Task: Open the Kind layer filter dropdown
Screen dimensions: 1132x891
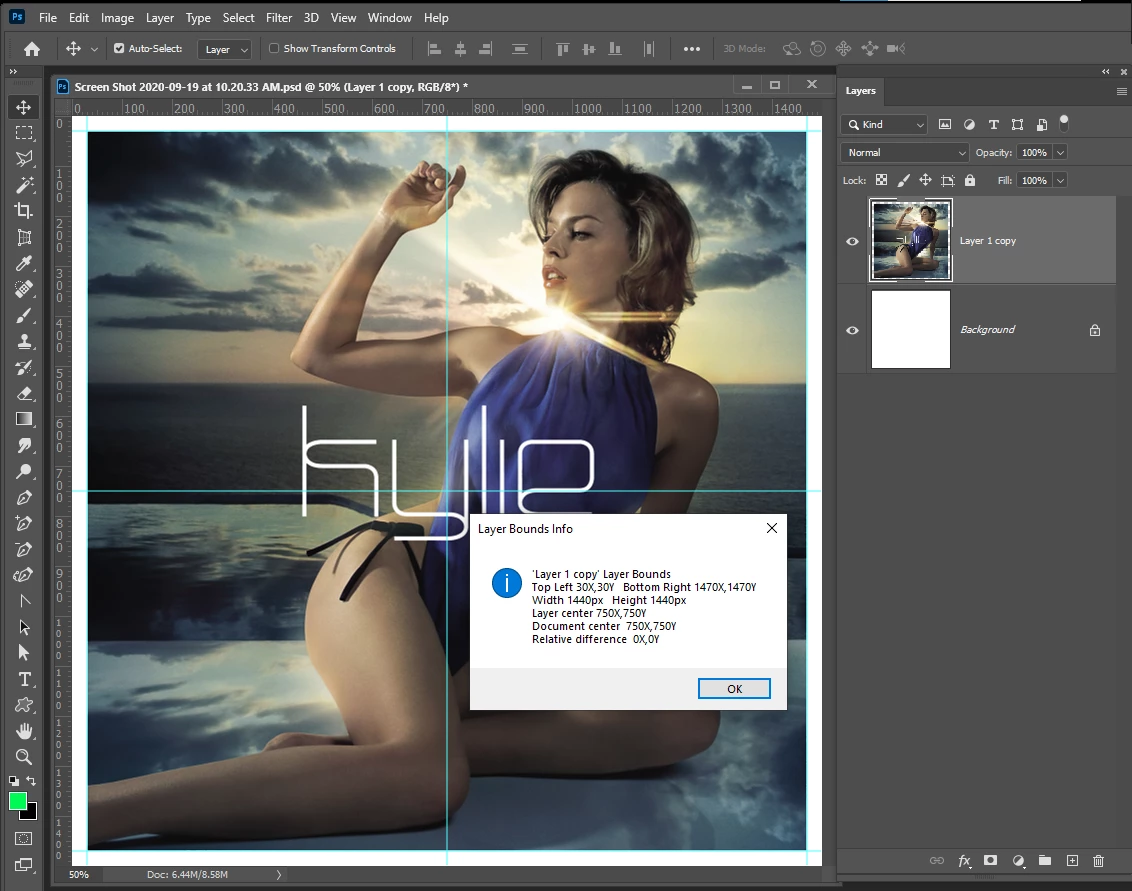Action: (885, 125)
